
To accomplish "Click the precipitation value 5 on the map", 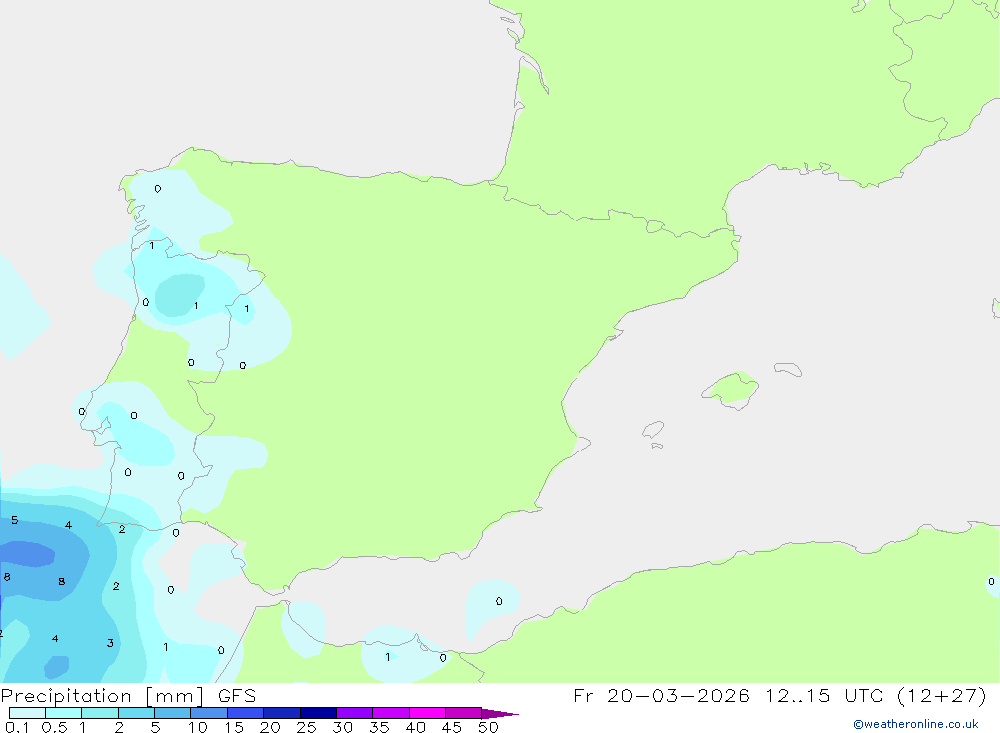I will click(x=15, y=520).
